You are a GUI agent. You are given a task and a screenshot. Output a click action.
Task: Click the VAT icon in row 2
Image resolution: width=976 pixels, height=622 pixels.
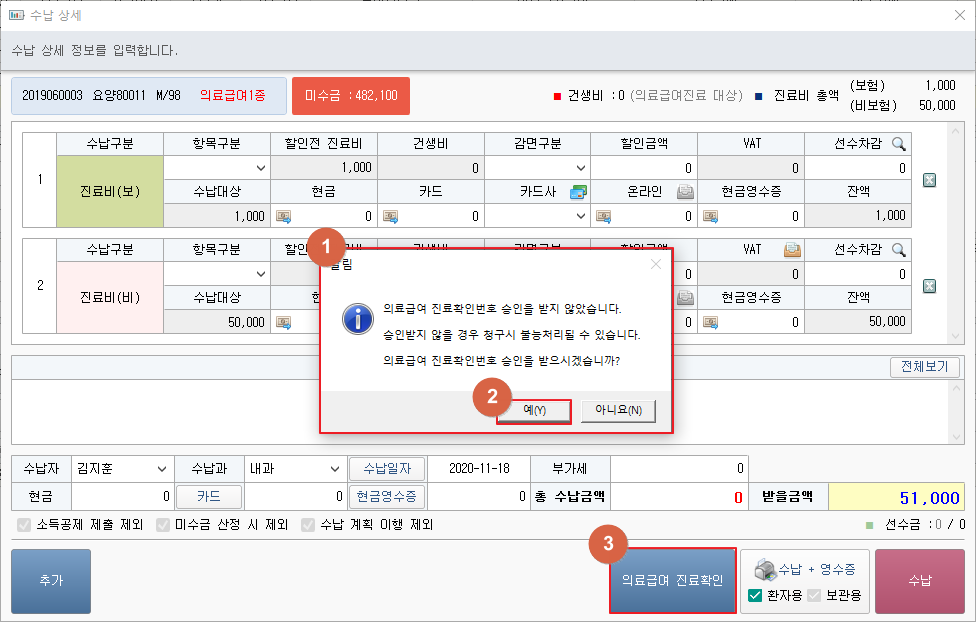point(791,250)
